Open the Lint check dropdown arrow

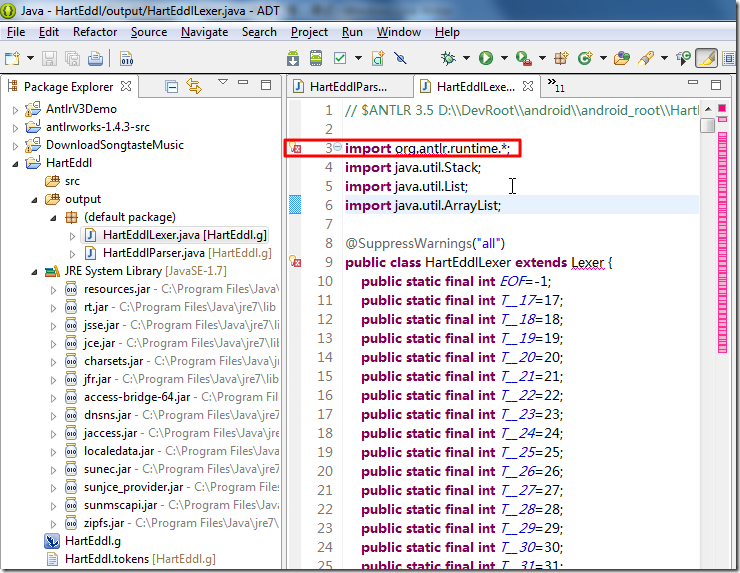[x=358, y=59]
